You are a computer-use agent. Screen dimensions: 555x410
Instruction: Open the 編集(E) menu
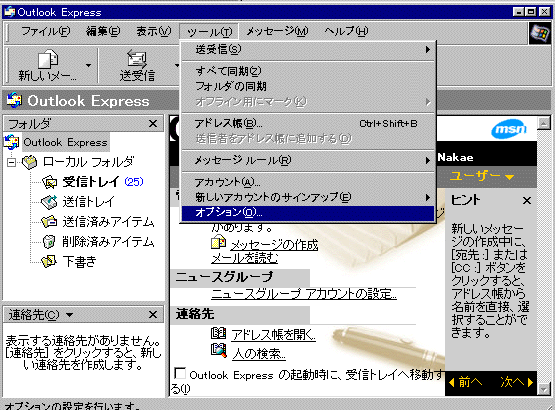click(103, 32)
